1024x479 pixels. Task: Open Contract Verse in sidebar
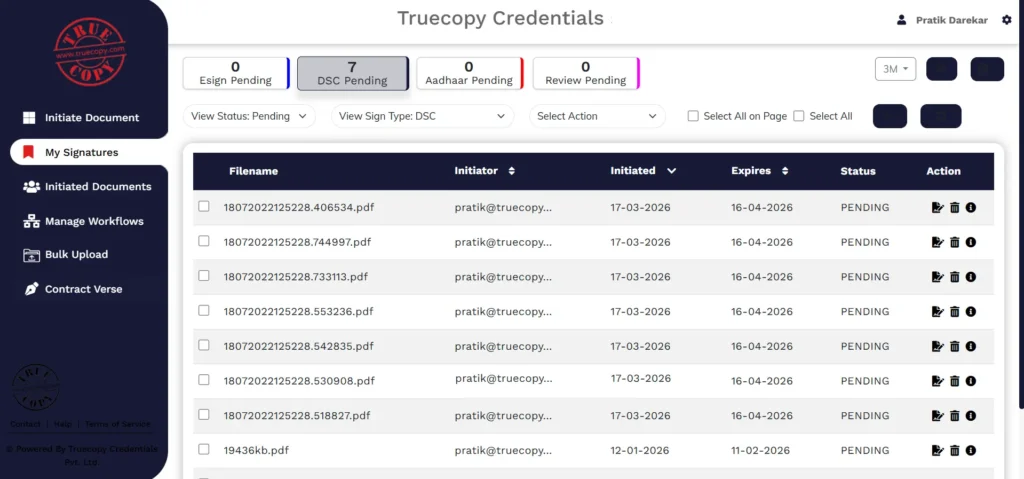pos(72,289)
